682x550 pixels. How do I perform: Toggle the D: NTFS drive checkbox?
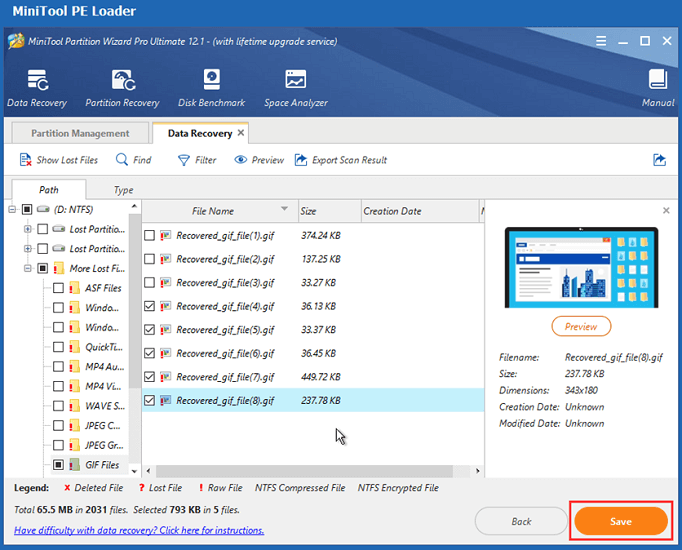click(x=27, y=209)
